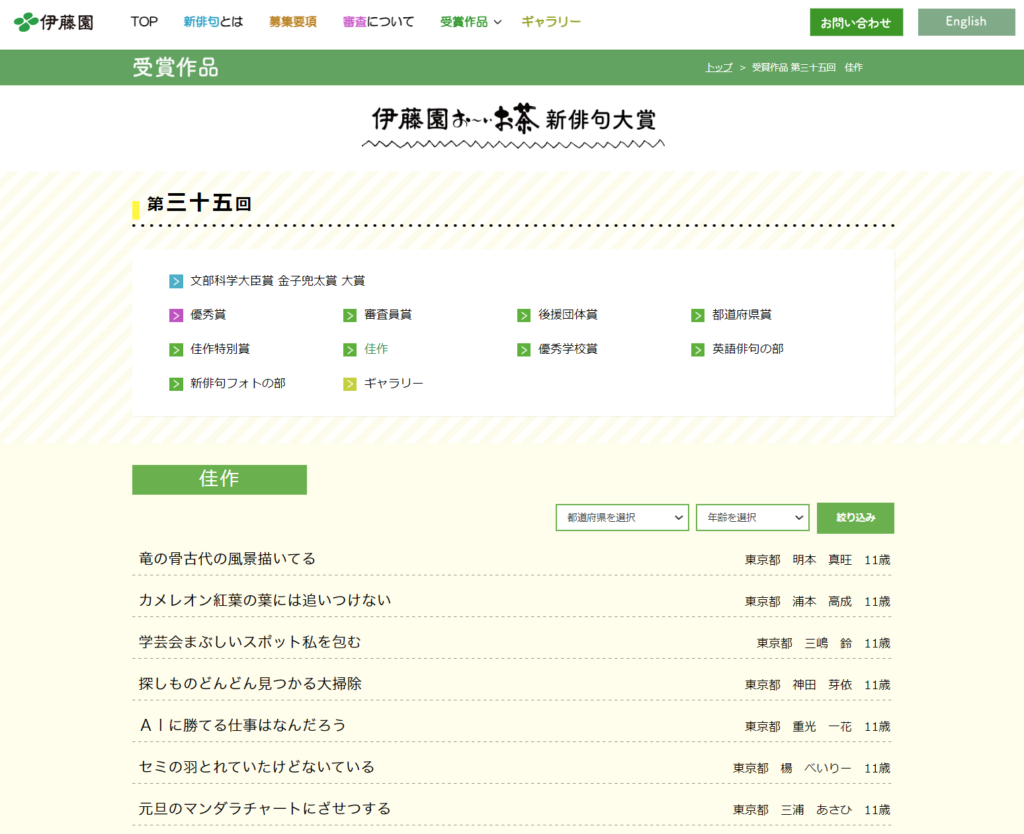
Task: Click the トップ breadcrumb link
Action: pos(718,67)
